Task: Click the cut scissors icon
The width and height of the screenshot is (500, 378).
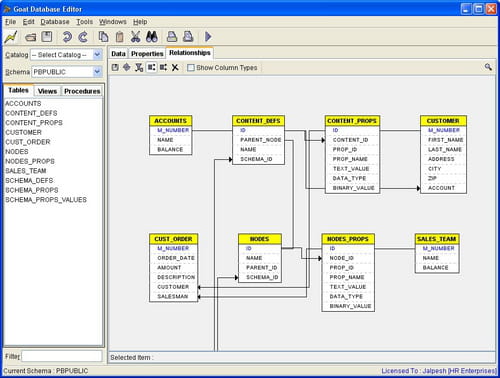Action: click(135, 37)
